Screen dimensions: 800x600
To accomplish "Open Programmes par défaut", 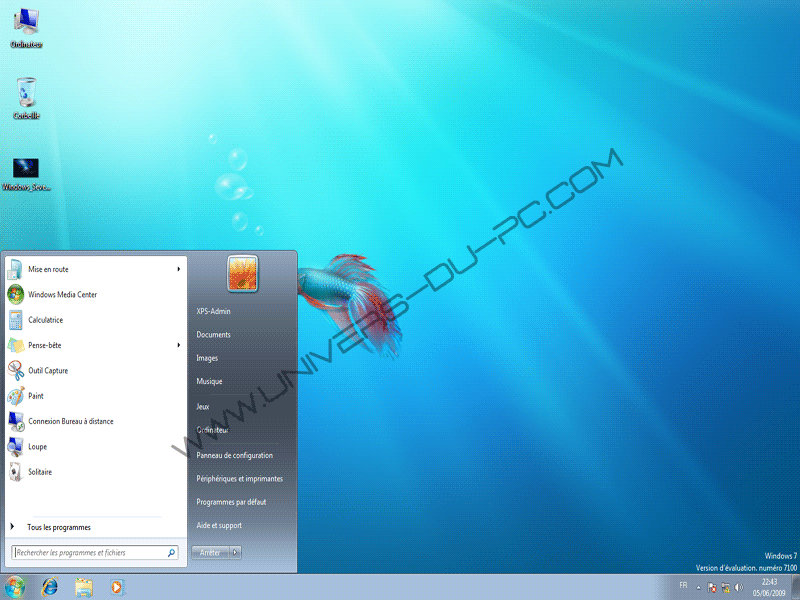I will point(231,502).
